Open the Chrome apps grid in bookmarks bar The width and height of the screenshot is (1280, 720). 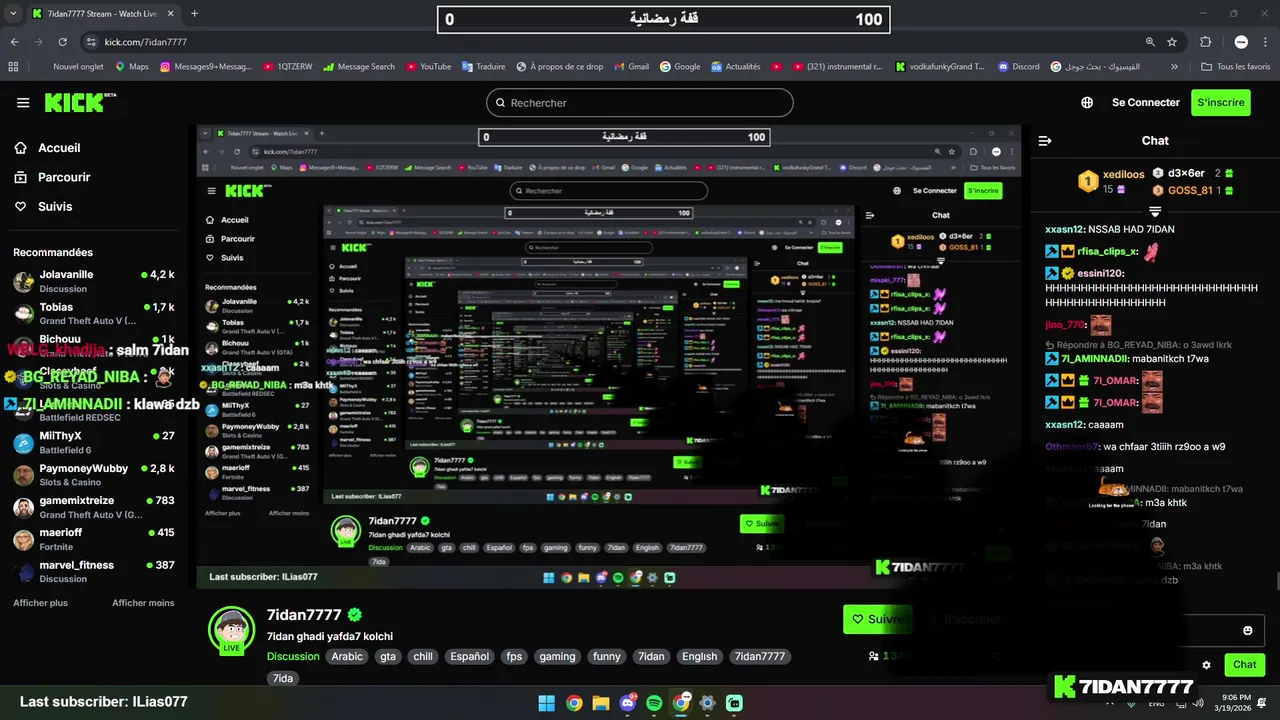(13, 67)
